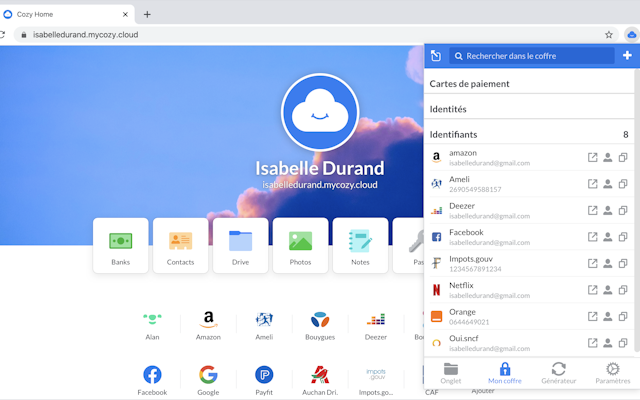Bookmark this page with the star
This screenshot has width=640, height=400.
[608, 34]
